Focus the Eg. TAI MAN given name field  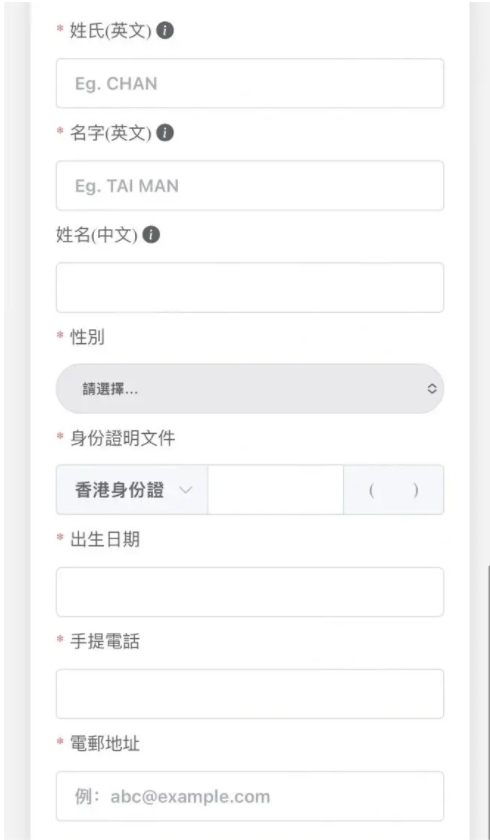pos(250,185)
